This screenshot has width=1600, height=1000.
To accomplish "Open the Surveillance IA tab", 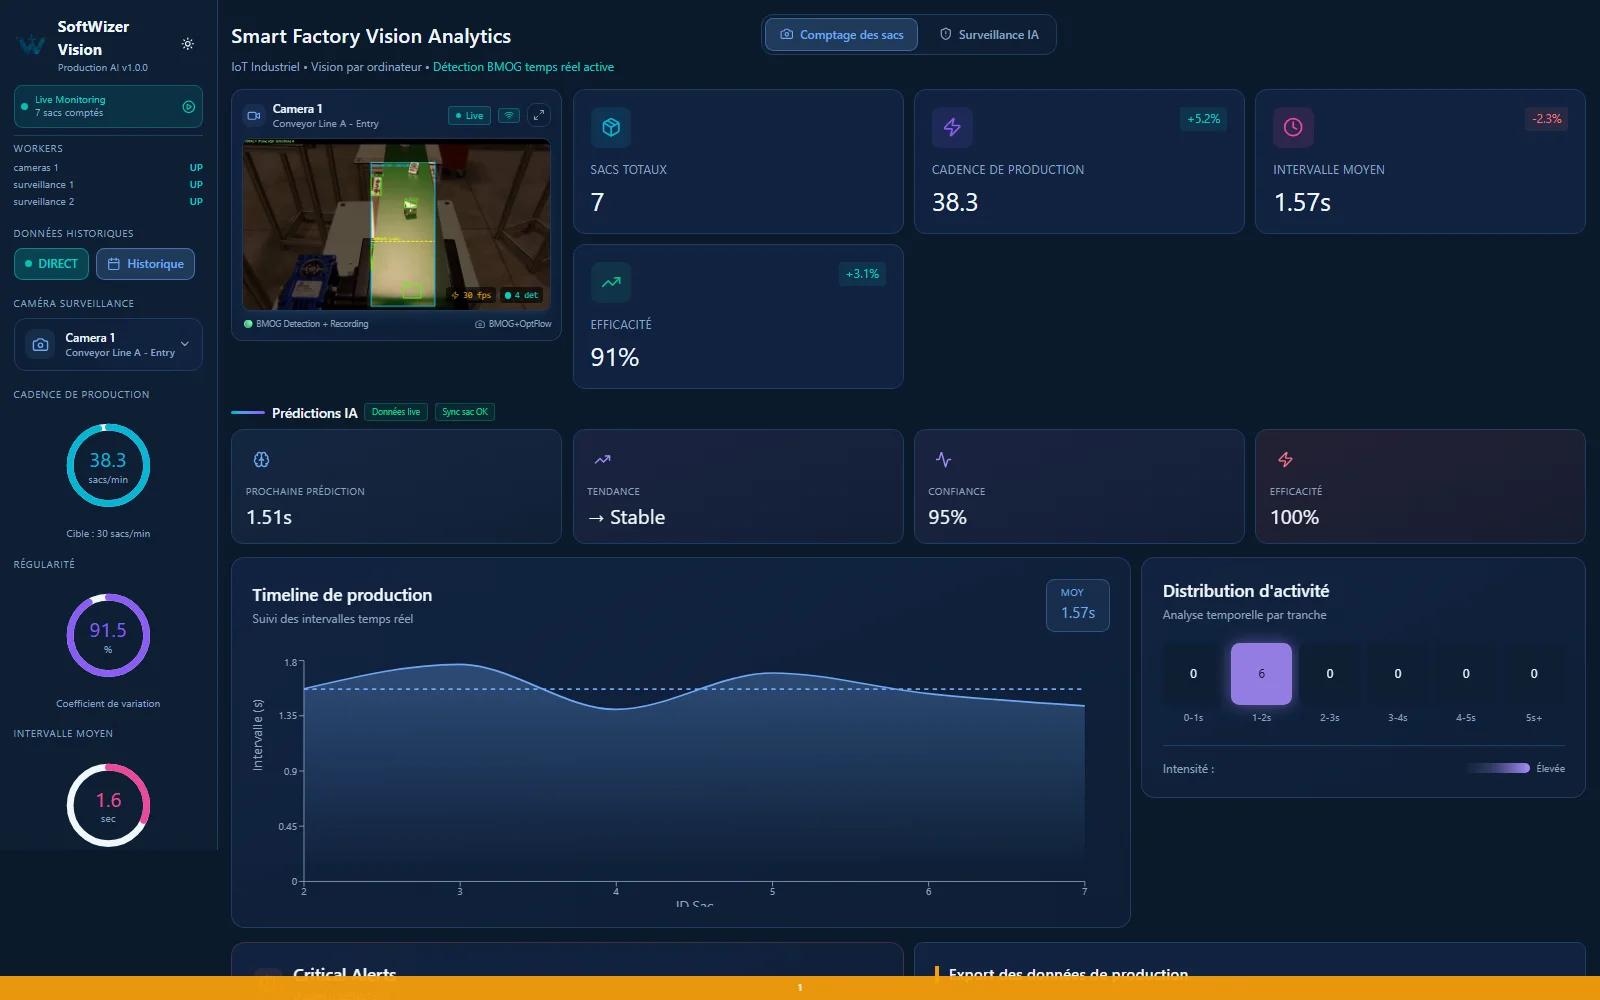I will [988, 35].
